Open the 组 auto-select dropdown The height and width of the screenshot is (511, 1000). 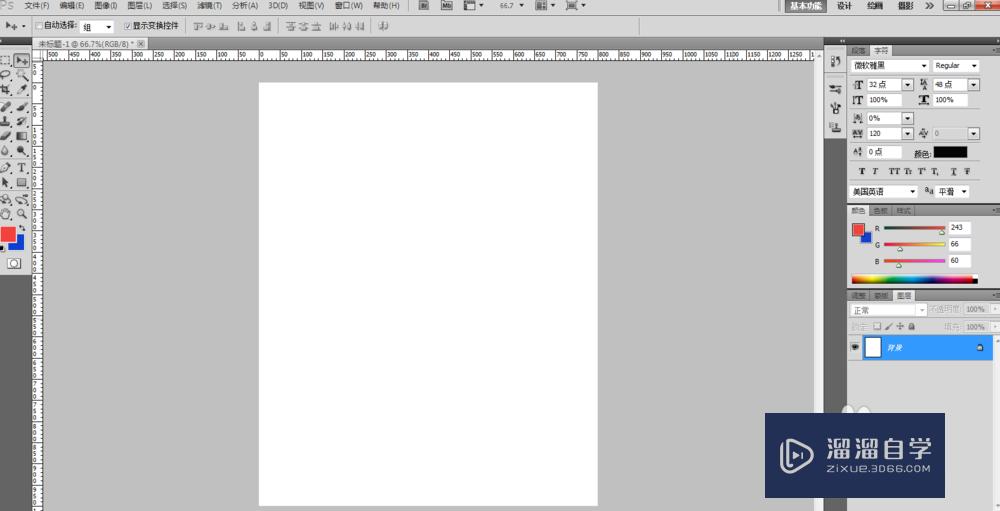point(97,27)
